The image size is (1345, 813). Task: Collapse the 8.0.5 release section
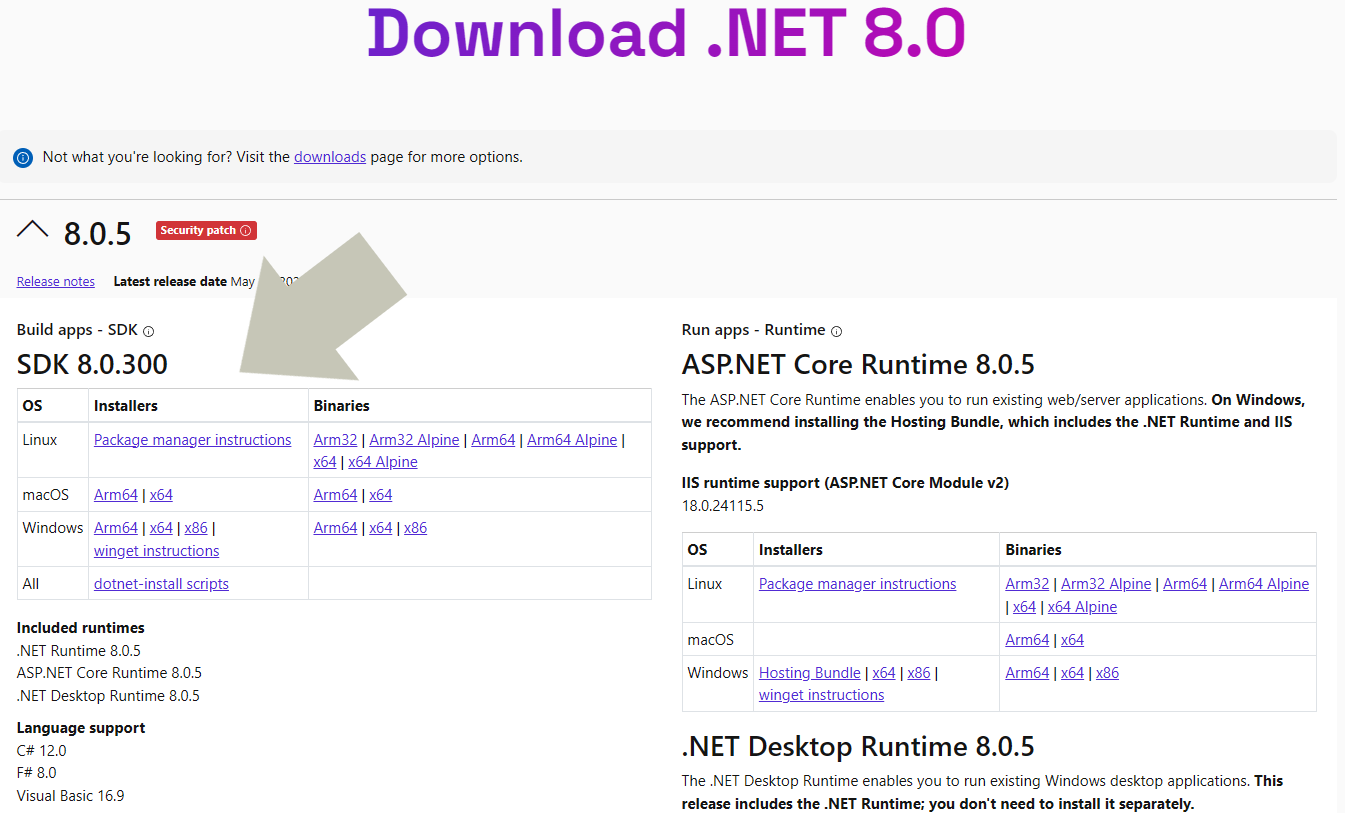[33, 231]
